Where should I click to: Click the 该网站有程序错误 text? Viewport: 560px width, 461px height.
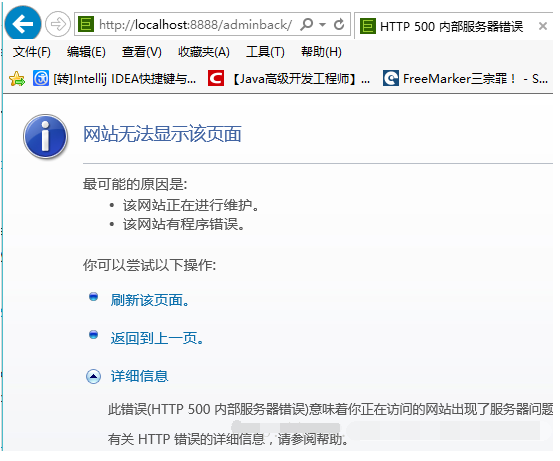184,224
